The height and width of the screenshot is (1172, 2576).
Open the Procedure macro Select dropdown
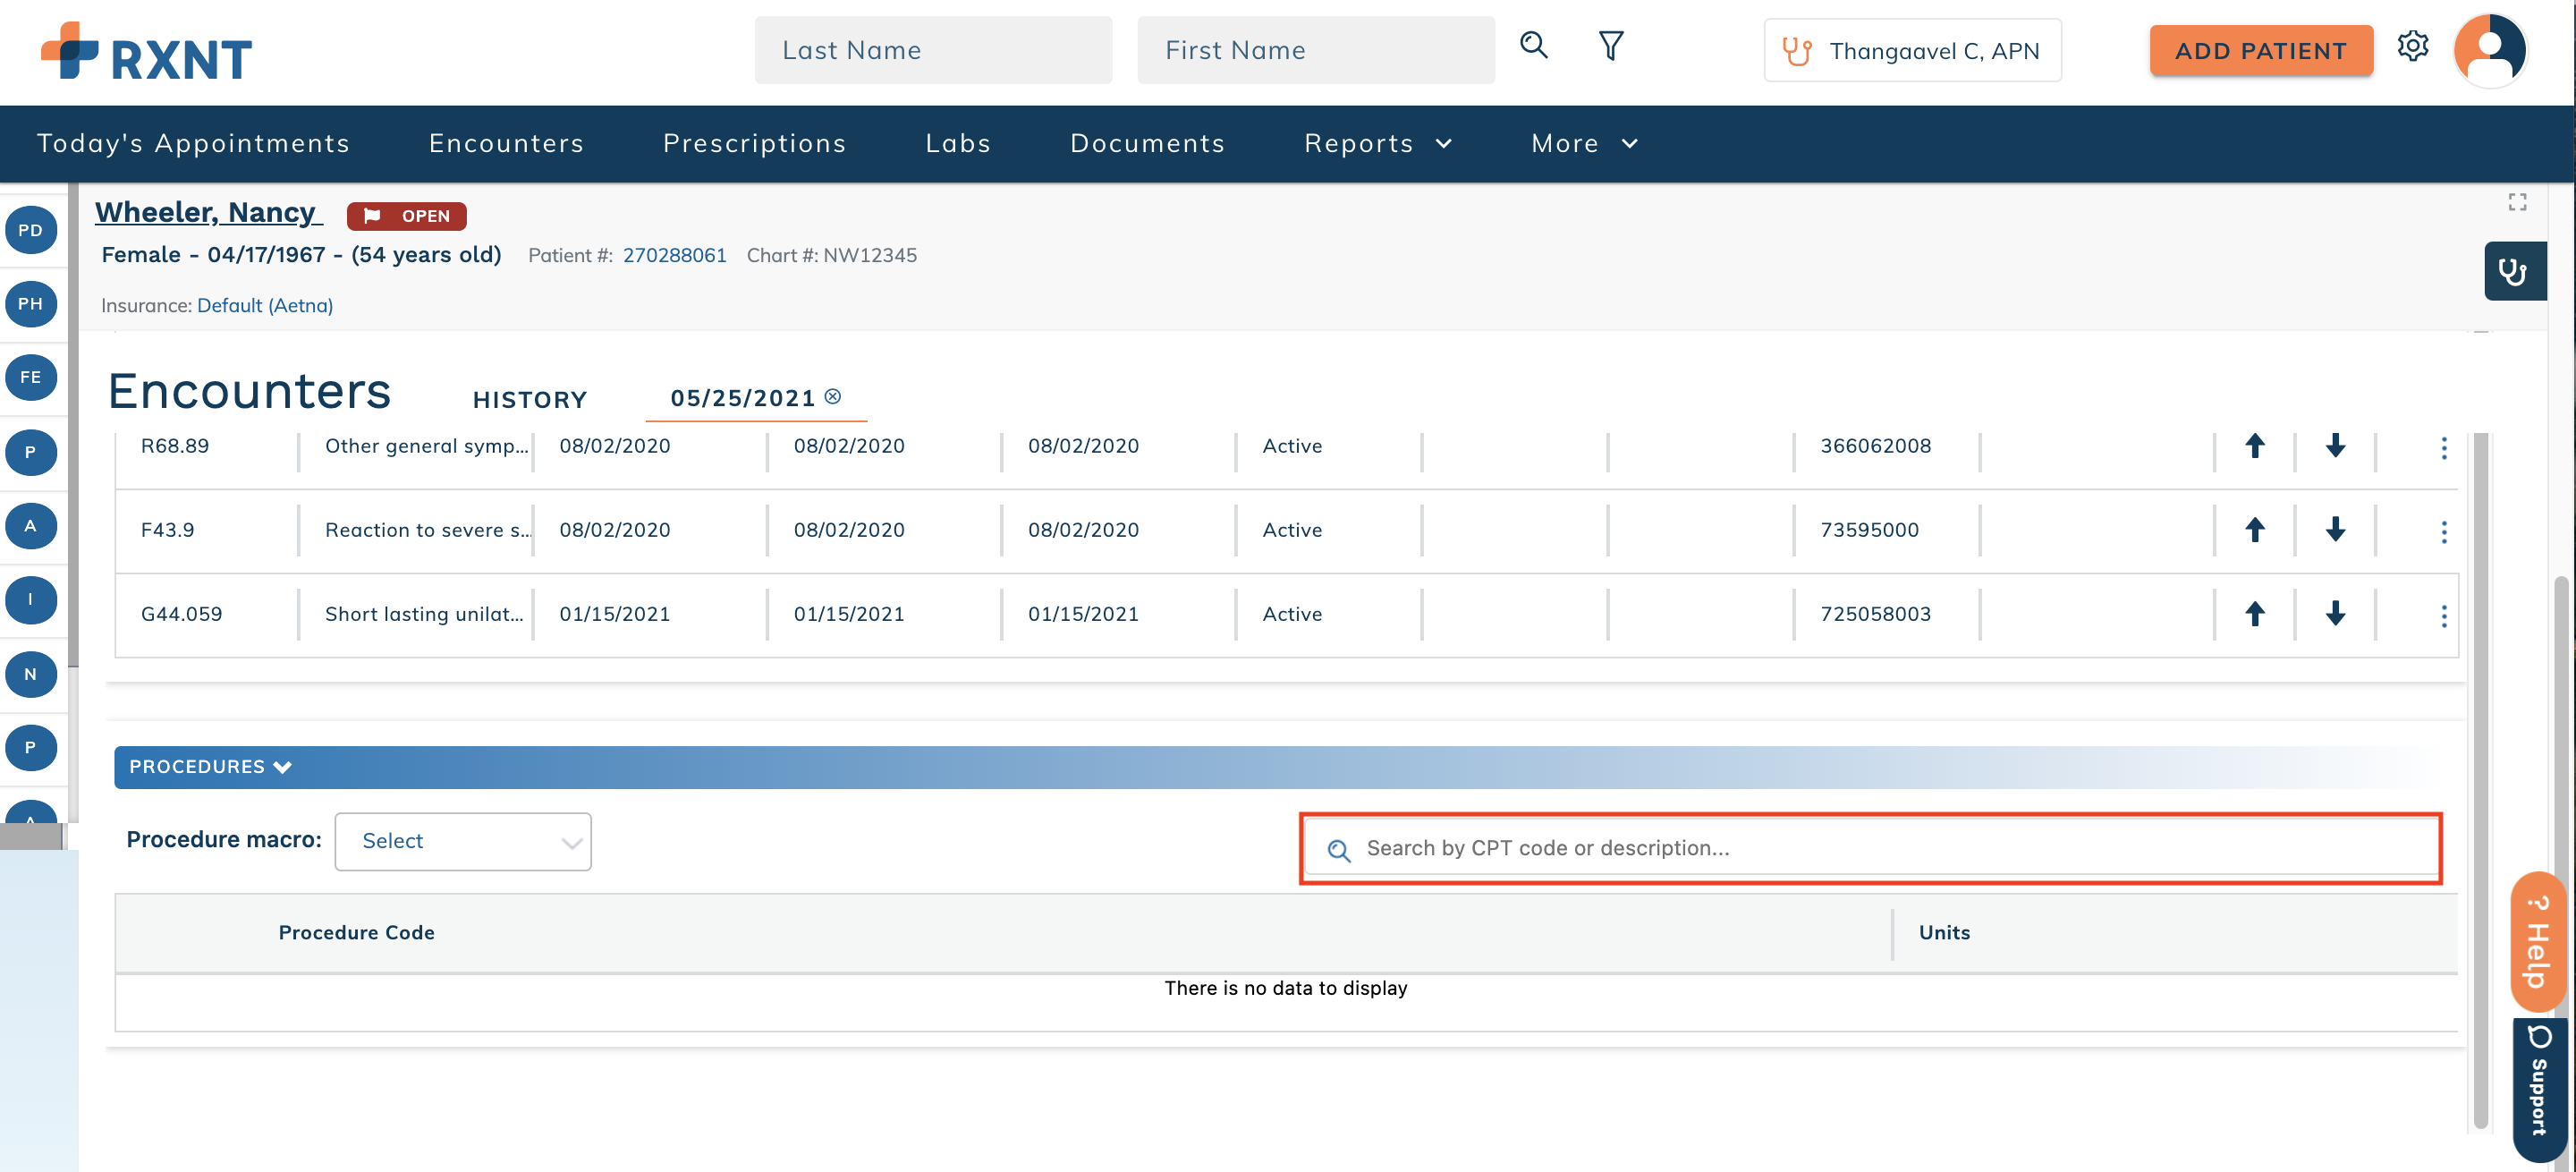pos(463,841)
